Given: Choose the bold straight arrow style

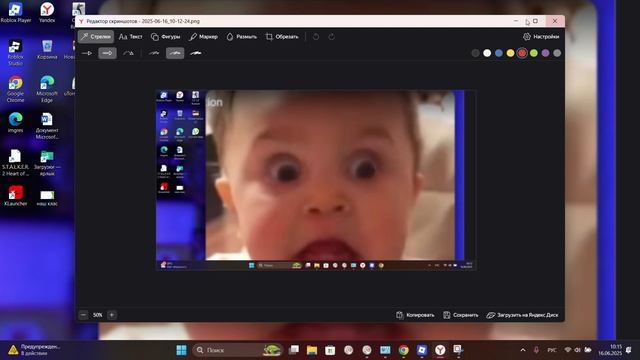Looking at the screenshot, I should pyautogui.click(x=107, y=53).
